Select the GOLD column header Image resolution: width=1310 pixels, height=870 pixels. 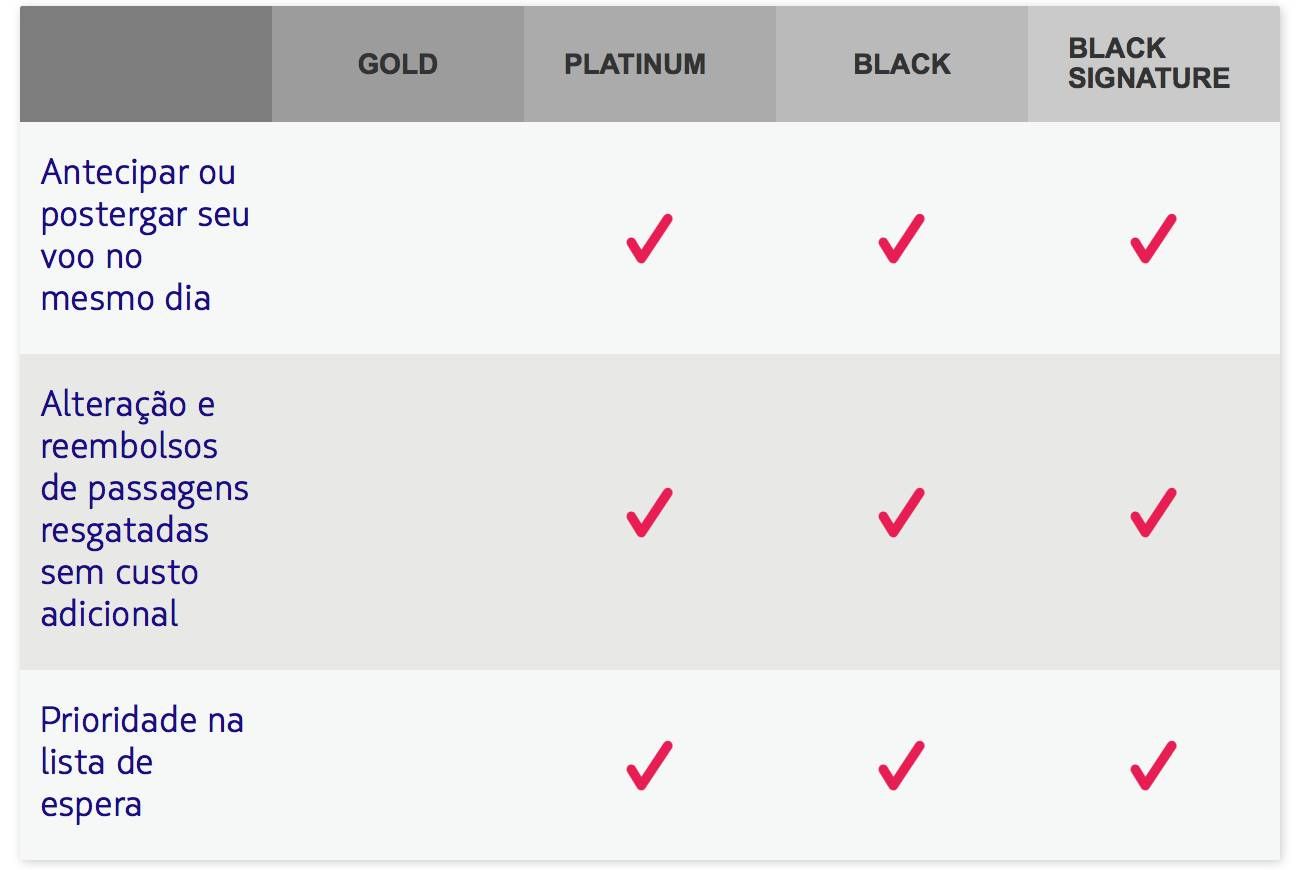[x=398, y=64]
